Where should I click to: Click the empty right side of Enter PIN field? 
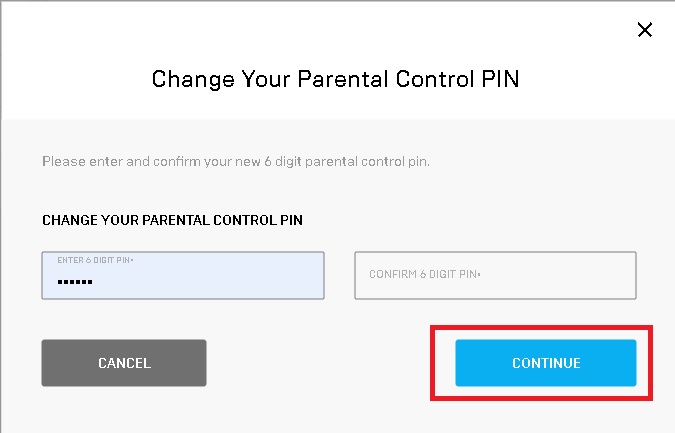tap(270, 276)
